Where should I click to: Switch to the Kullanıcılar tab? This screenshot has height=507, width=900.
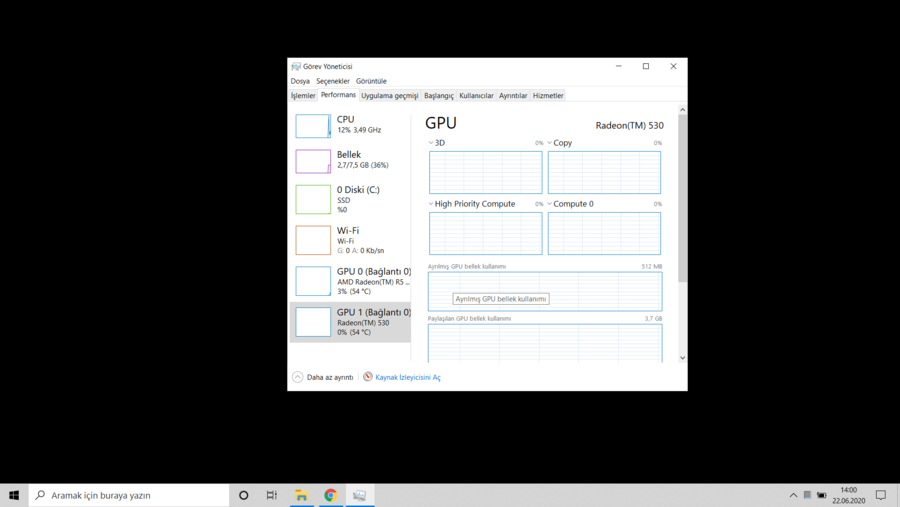[x=476, y=96]
